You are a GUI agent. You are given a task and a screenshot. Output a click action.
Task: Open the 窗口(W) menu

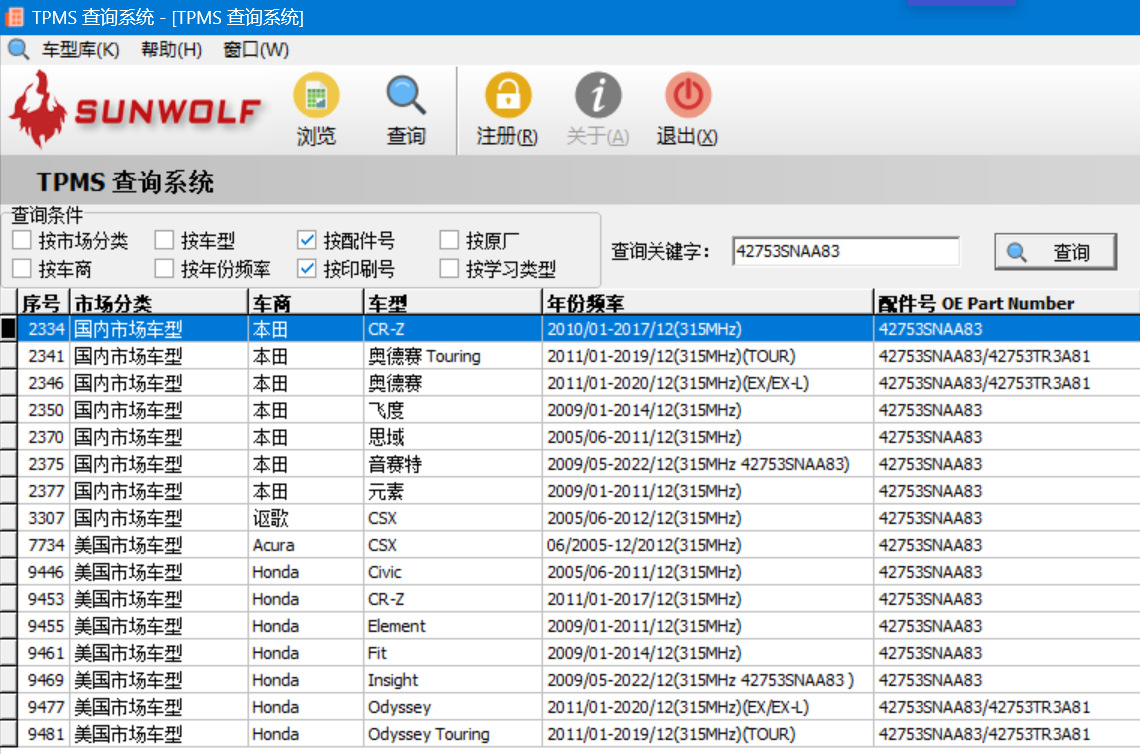[256, 49]
